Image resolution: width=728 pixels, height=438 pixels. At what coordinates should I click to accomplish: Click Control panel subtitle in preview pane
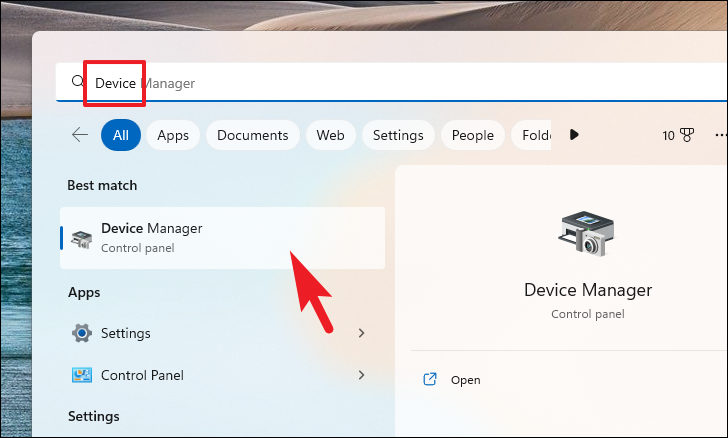point(588,314)
